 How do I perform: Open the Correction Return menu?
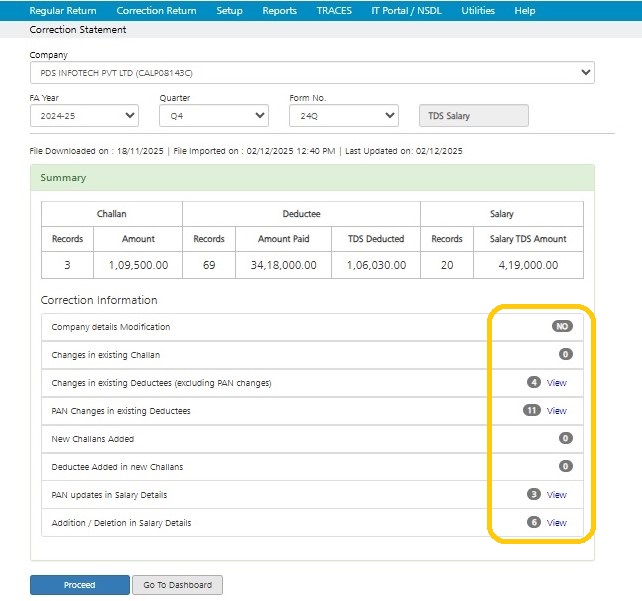coord(156,11)
